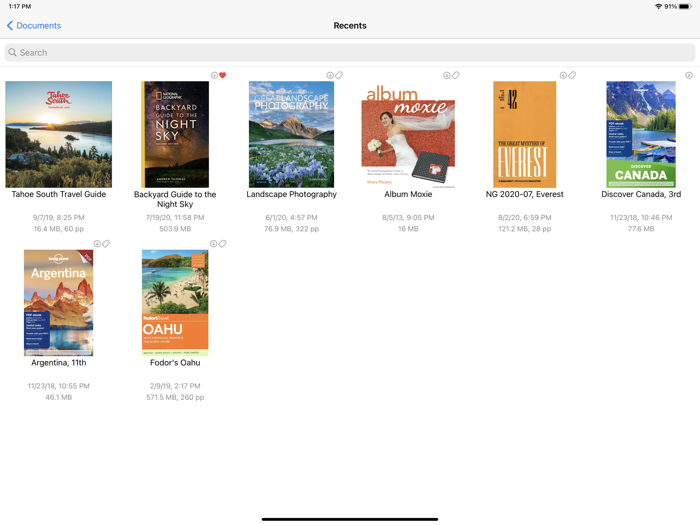Tap size info '121.2 MB, 28 pp'
This screenshot has width=700, height=525.
pyautogui.click(x=525, y=229)
